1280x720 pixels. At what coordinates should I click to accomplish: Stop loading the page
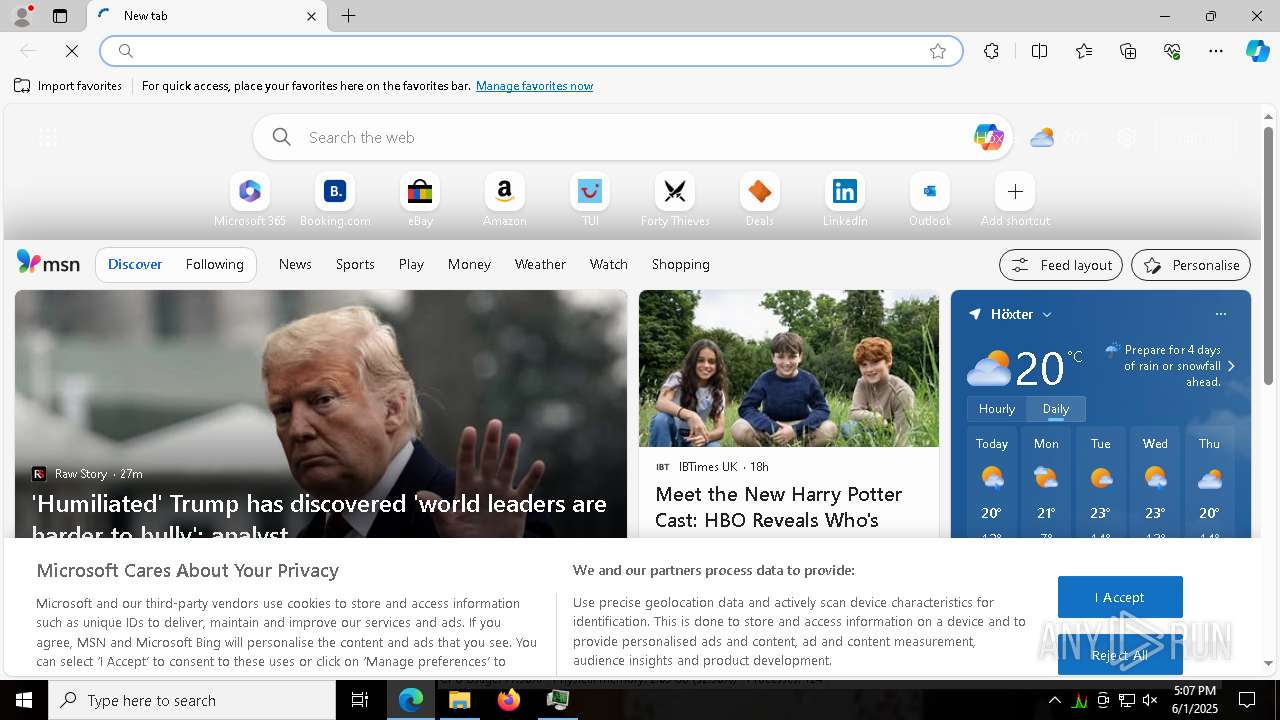point(72,51)
